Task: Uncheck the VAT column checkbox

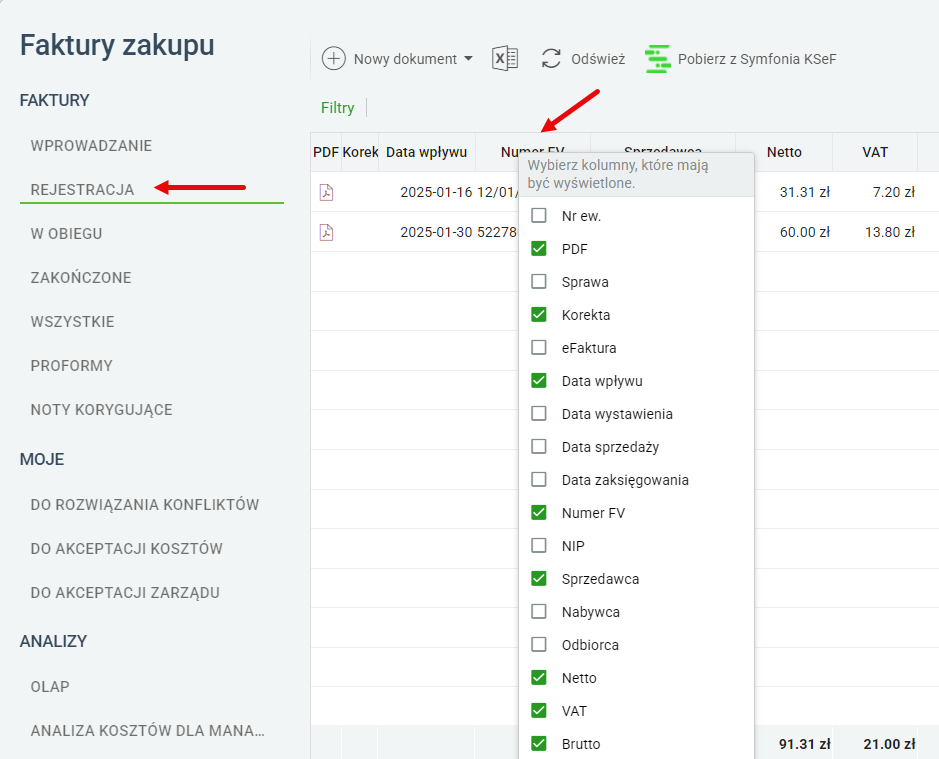Action: [x=539, y=710]
